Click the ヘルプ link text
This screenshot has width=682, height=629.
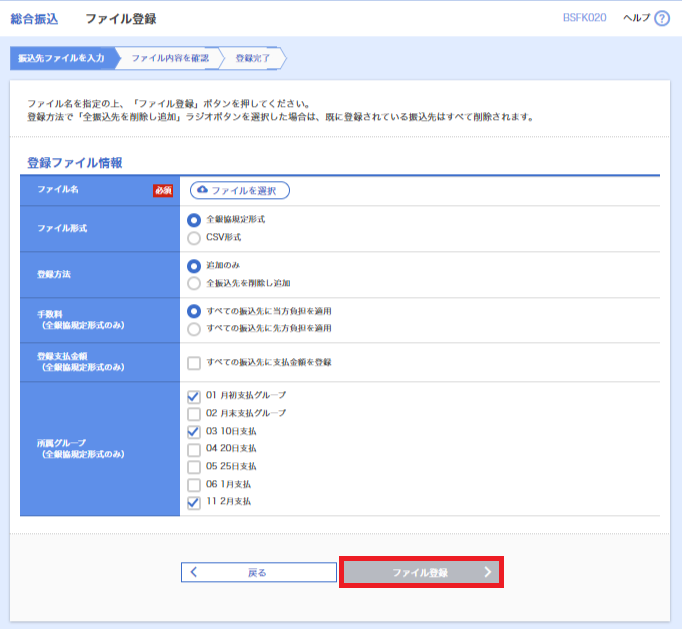pyautogui.click(x=636, y=18)
